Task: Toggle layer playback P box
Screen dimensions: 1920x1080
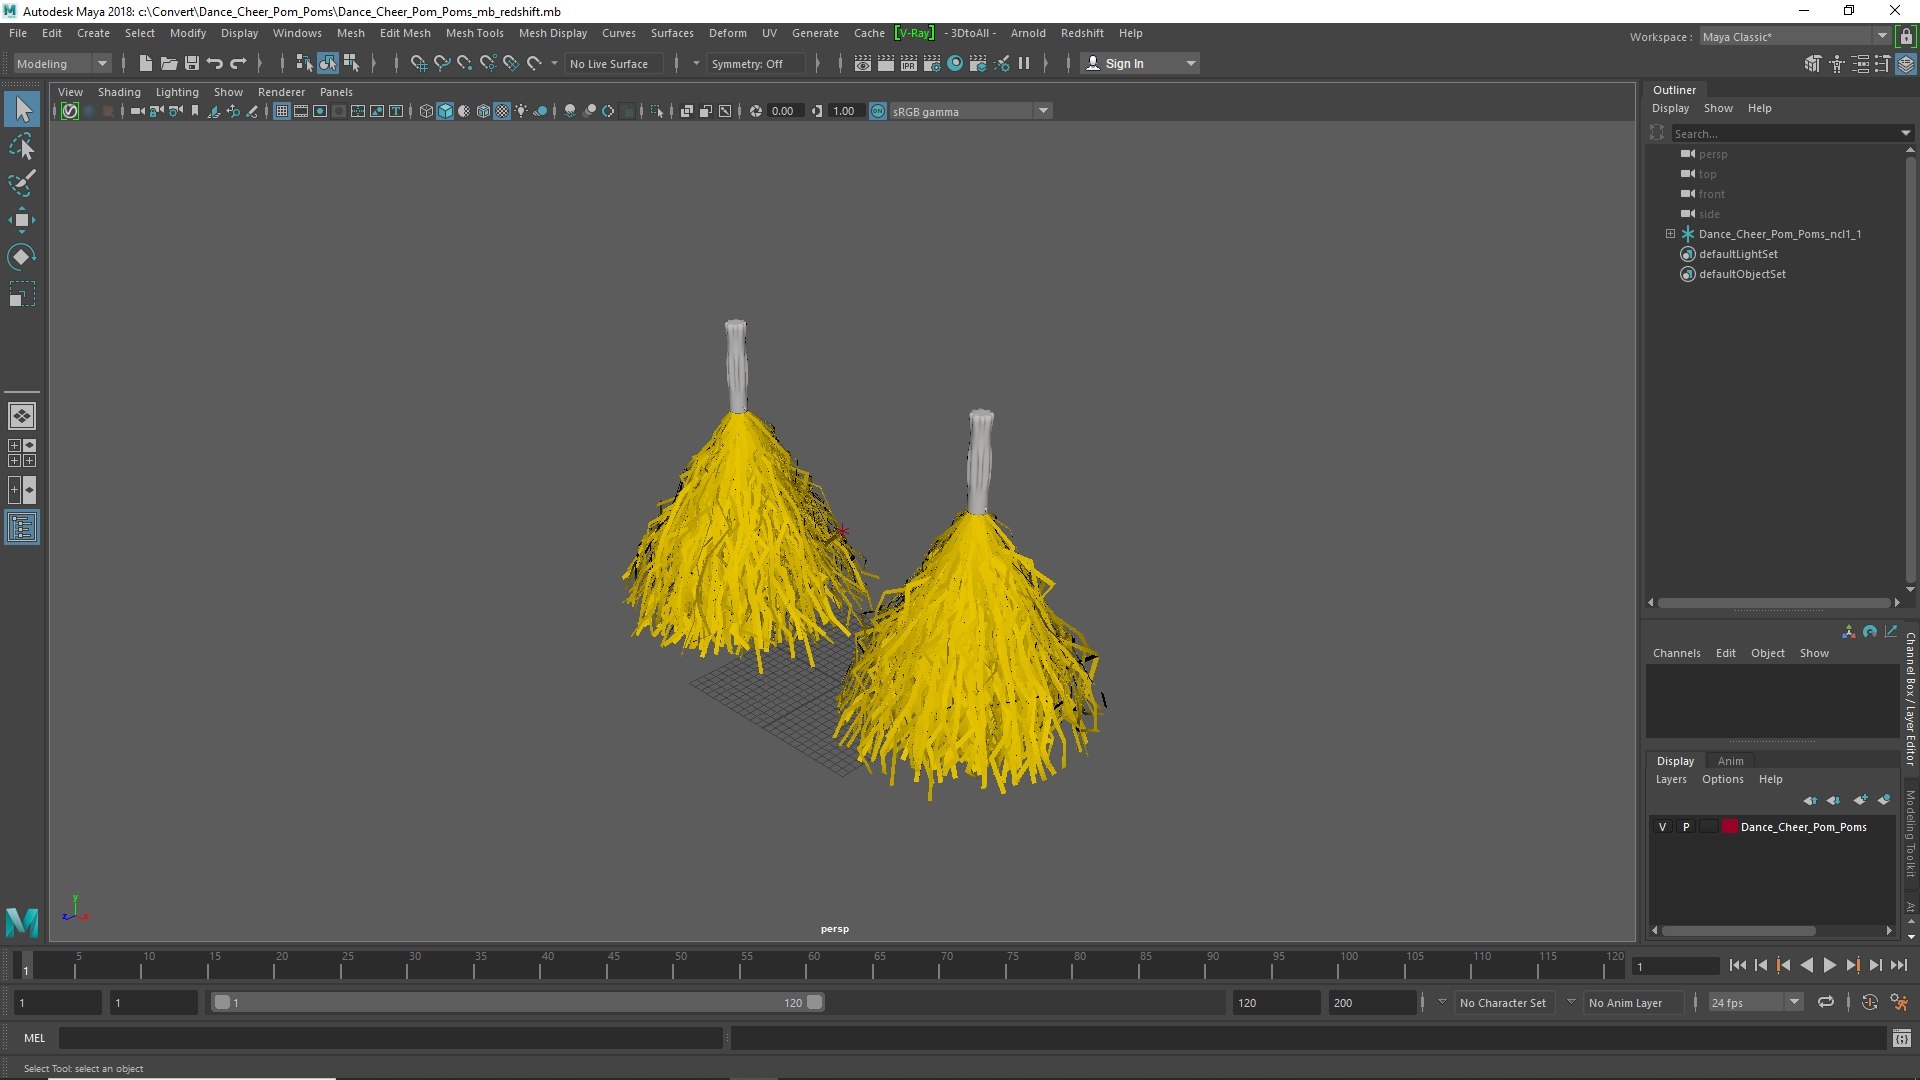Action: [x=1686, y=827]
